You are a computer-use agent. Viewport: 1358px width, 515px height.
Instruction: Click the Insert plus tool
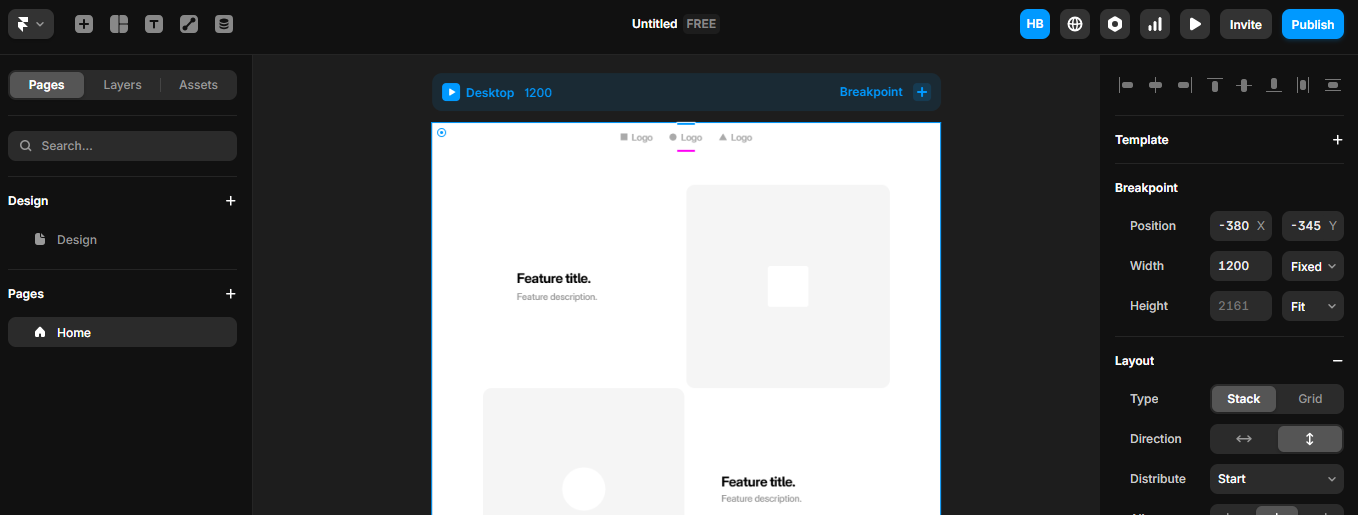84,24
